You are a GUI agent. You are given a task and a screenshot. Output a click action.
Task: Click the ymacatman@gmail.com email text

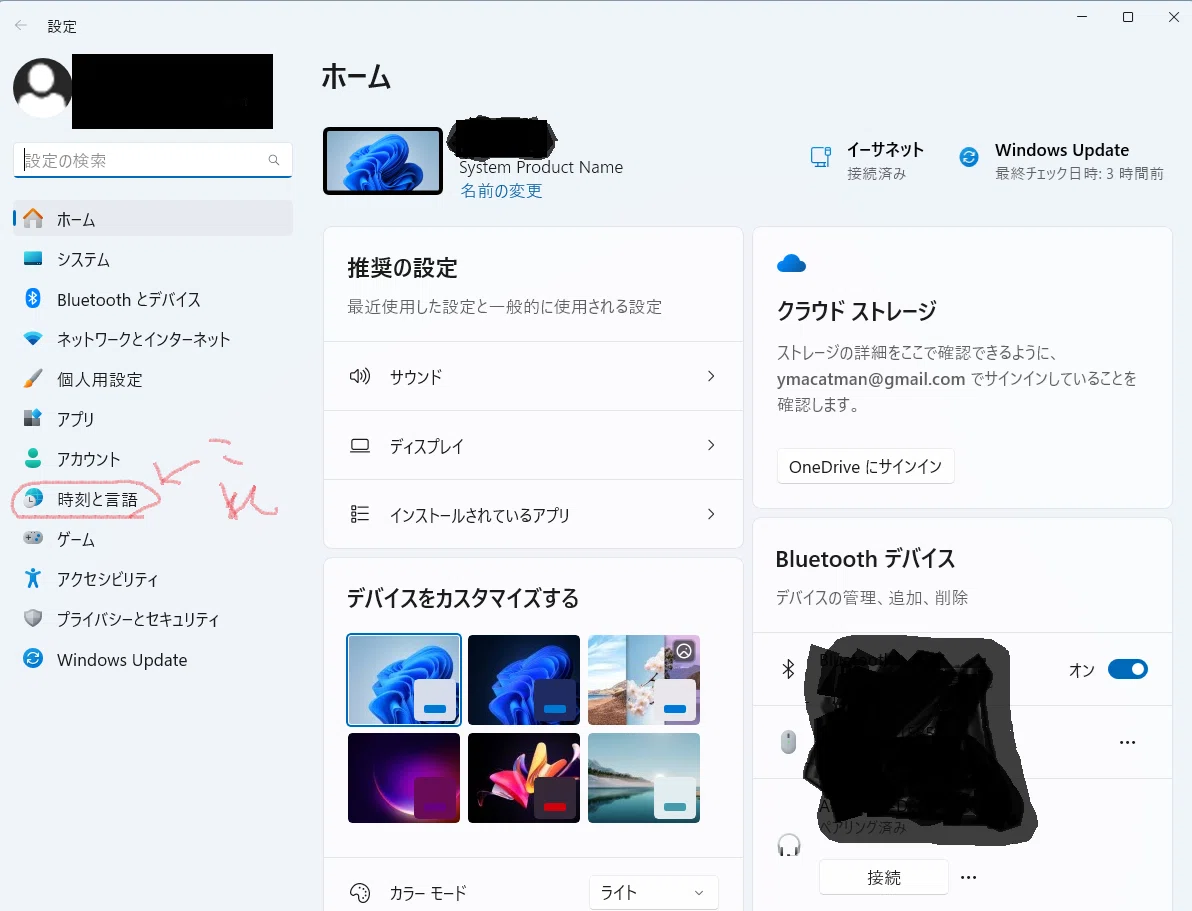[x=870, y=379]
